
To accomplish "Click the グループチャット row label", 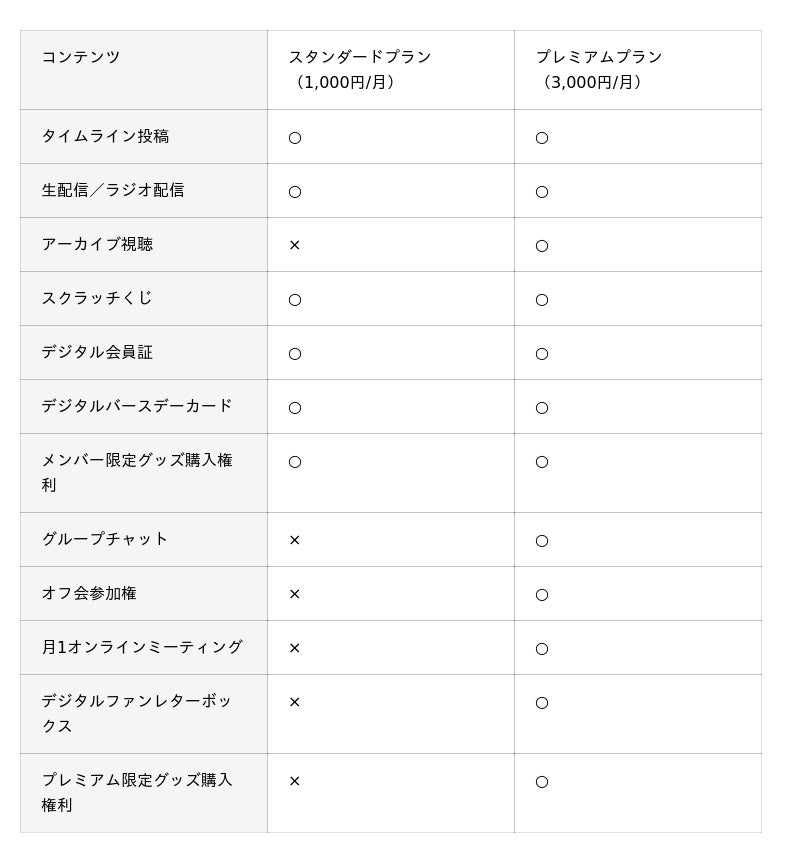I will pos(105,539).
